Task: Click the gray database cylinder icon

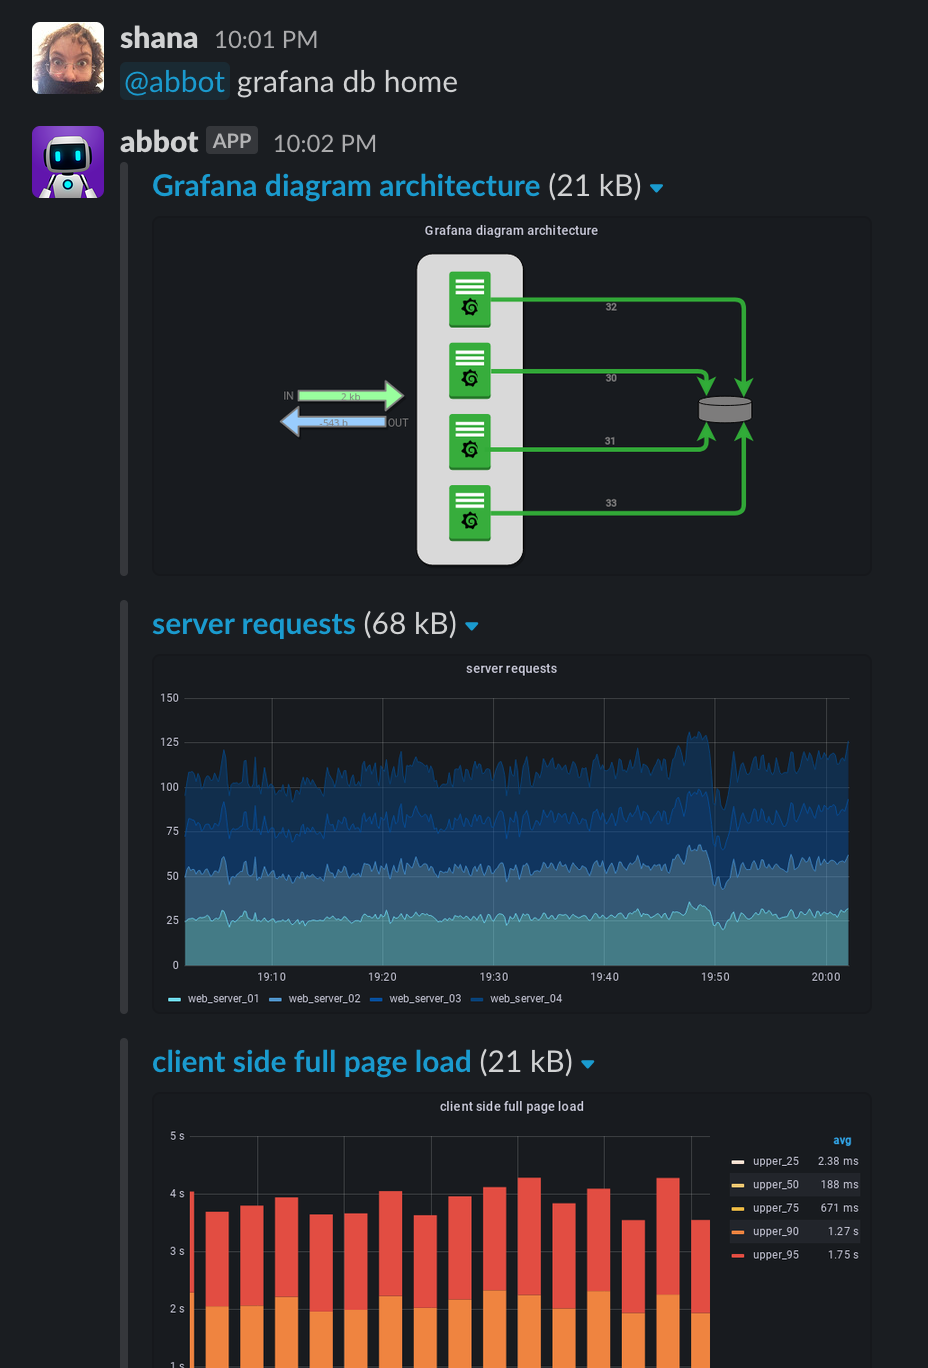Action: point(726,408)
